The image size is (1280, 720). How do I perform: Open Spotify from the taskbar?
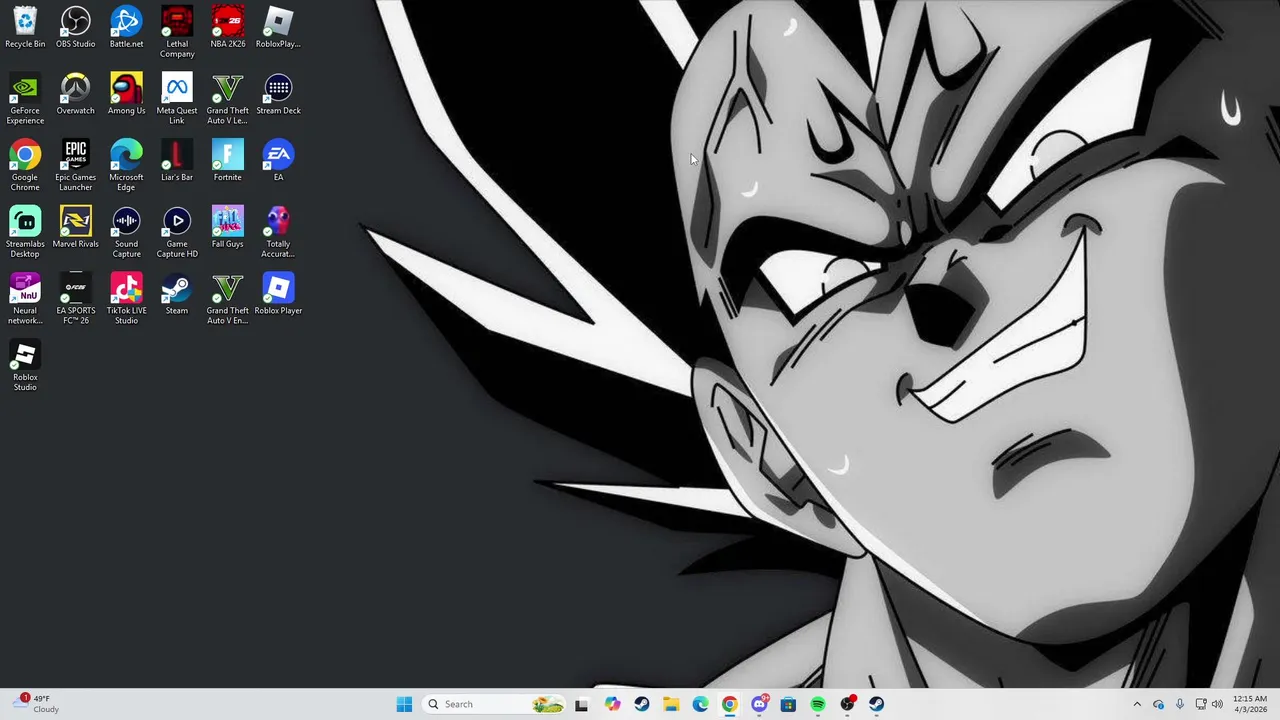pyautogui.click(x=818, y=704)
